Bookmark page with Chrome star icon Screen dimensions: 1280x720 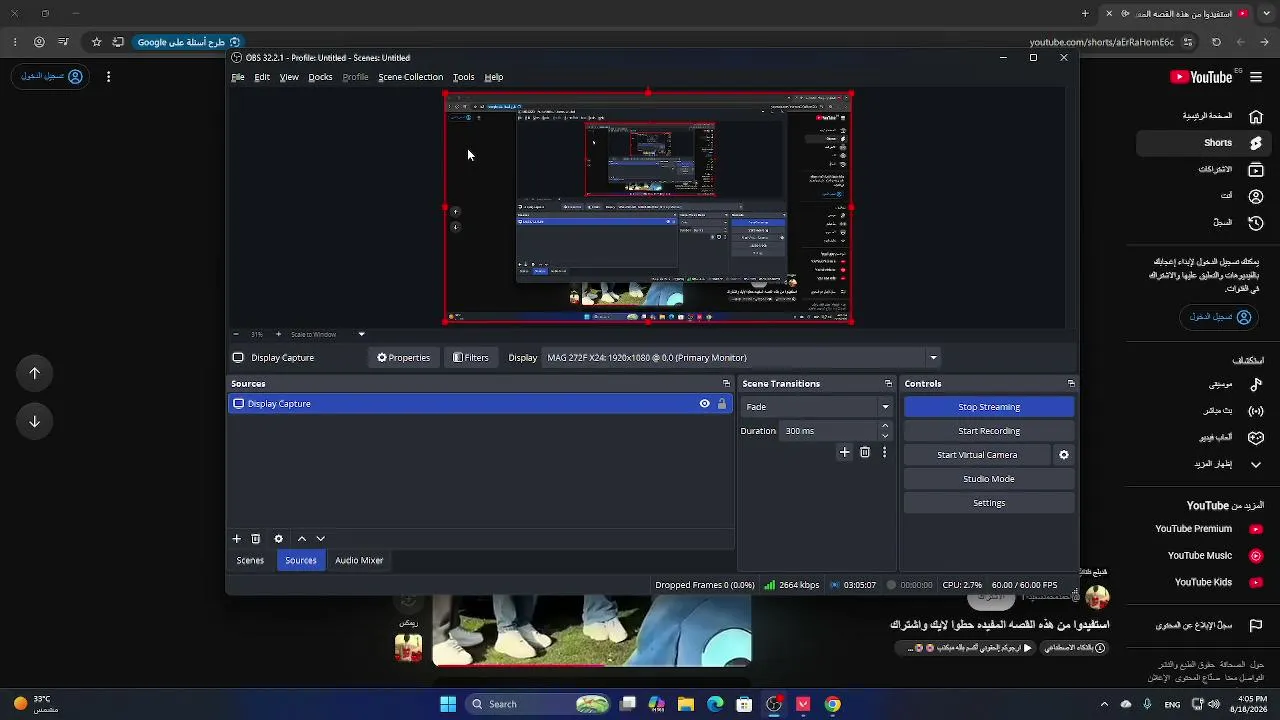[96, 42]
